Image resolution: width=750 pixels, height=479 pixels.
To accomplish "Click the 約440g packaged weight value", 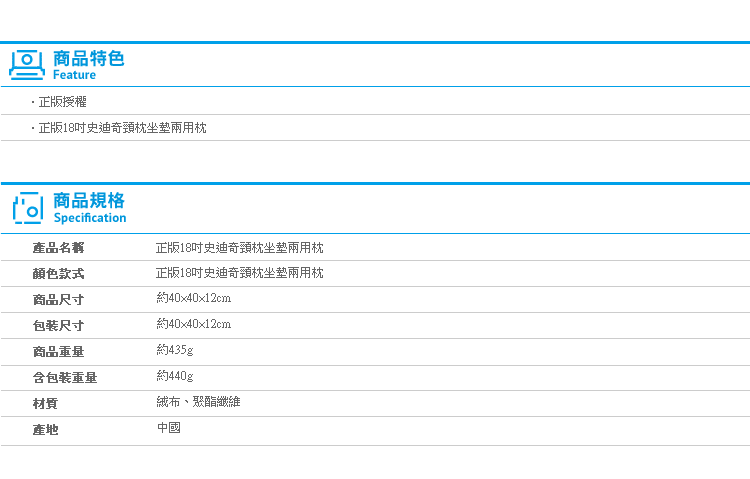I will coord(175,376).
